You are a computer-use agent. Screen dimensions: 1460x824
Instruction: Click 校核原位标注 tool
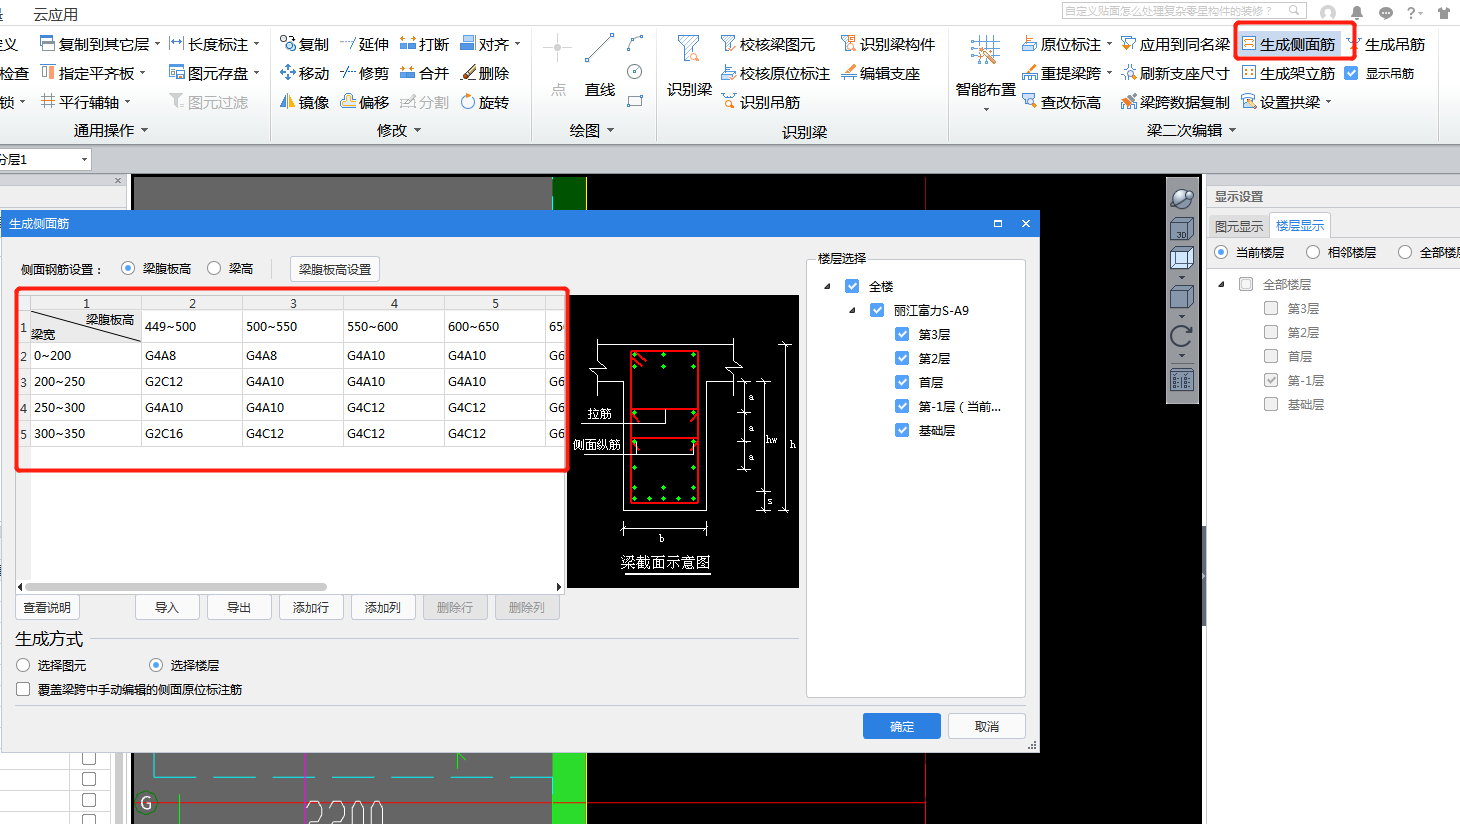click(775, 73)
